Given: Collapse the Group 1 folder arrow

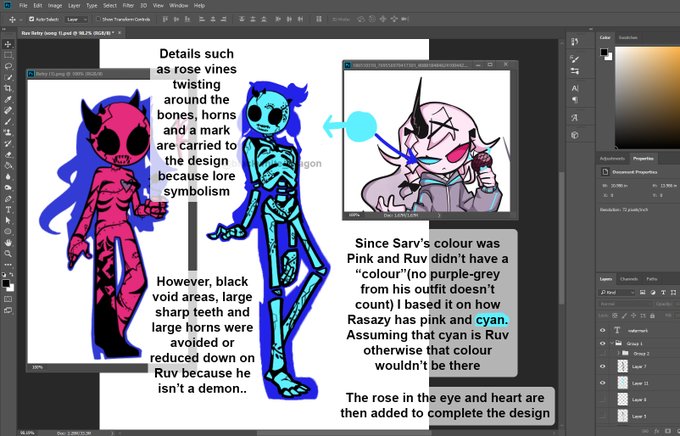Looking at the screenshot, I should [612, 343].
